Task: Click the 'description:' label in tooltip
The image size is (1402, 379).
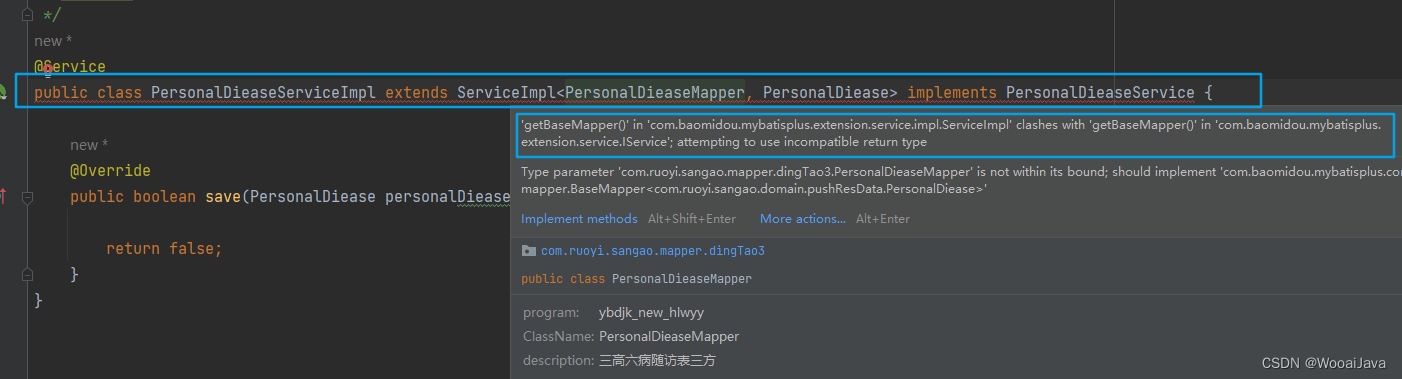Action: tap(558, 360)
